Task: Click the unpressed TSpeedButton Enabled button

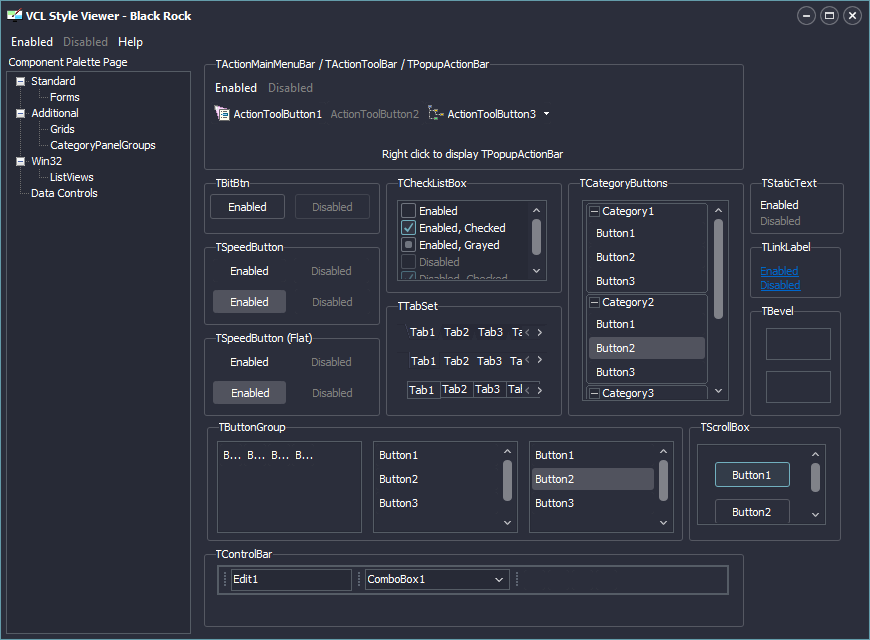Action: click(x=250, y=271)
